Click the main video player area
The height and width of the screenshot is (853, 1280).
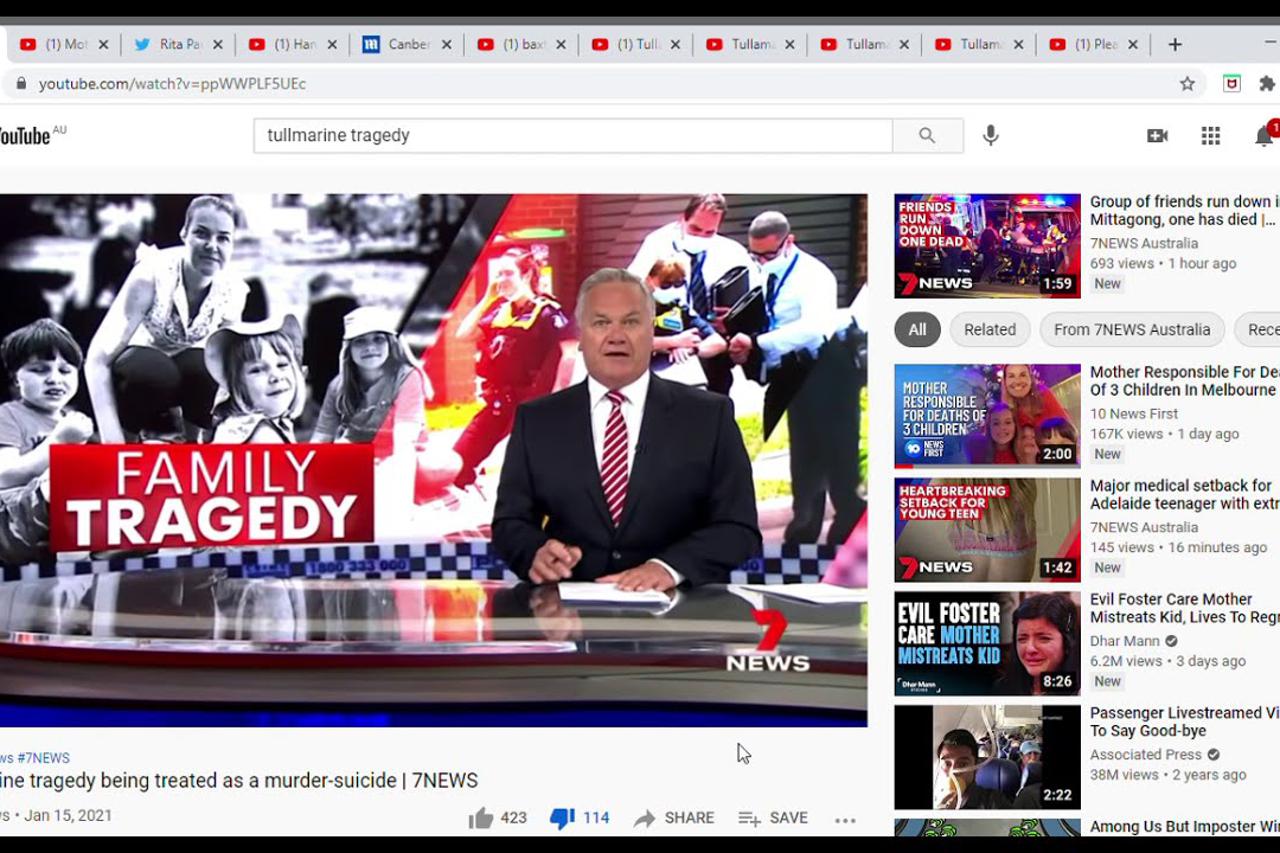[433, 460]
